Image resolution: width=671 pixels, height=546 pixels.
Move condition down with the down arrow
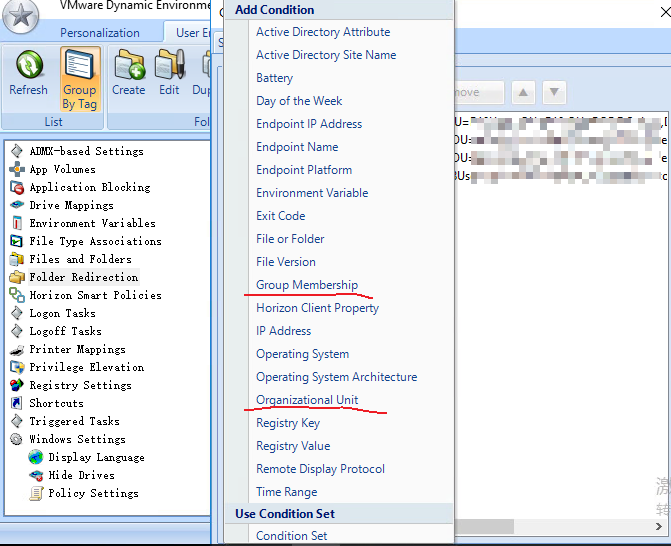point(554,92)
